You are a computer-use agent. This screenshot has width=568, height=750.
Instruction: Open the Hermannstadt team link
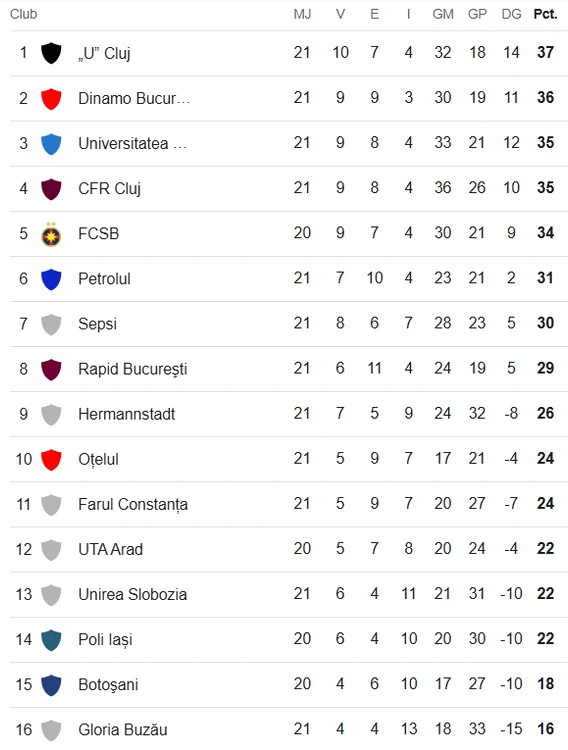coord(127,414)
